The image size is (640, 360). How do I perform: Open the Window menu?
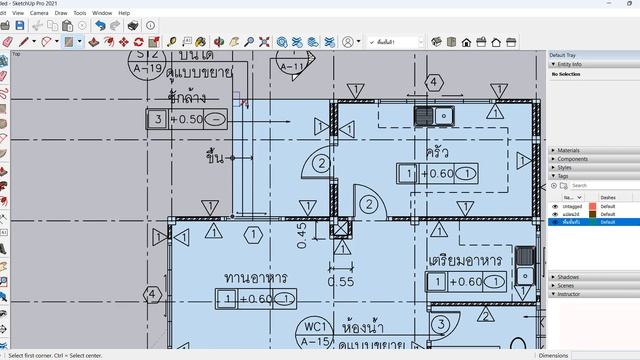click(x=102, y=13)
